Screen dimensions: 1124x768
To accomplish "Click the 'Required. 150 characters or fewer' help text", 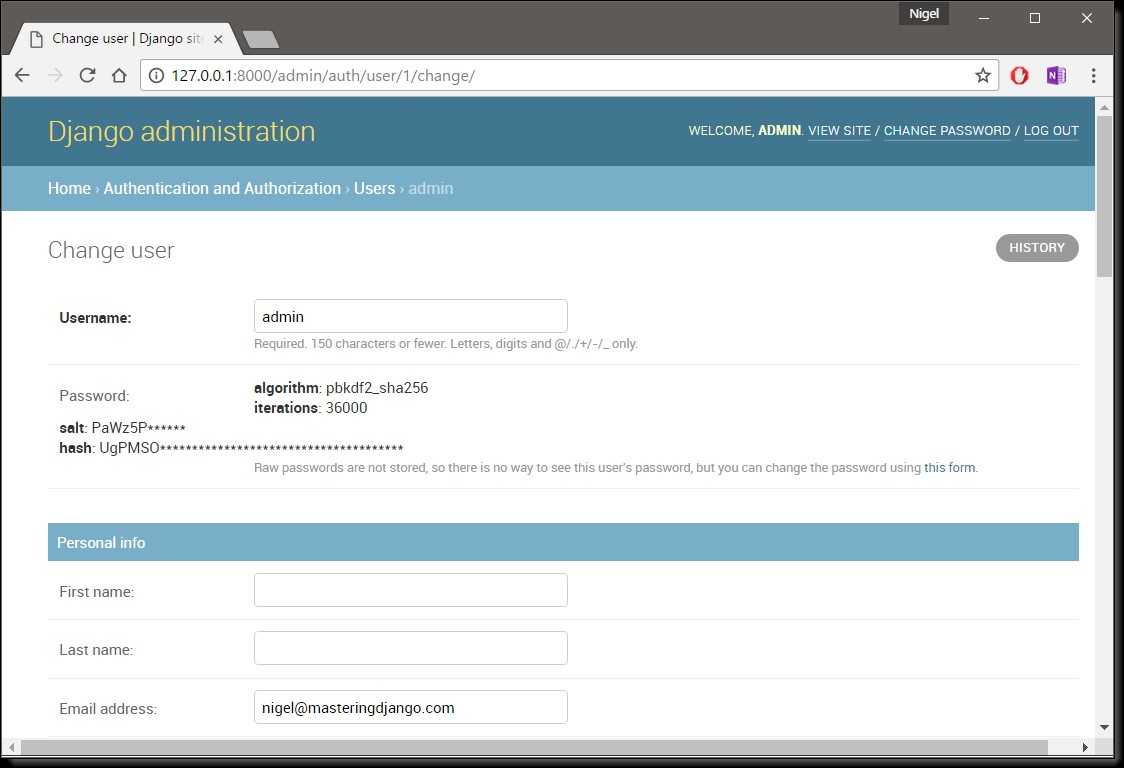I will pyautogui.click(x=446, y=343).
